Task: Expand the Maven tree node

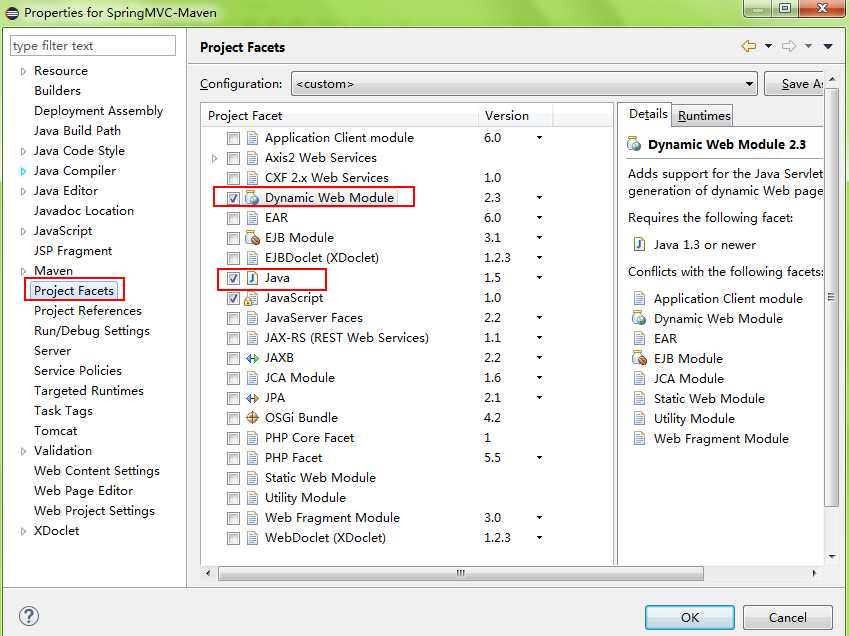Action: pos(23,271)
